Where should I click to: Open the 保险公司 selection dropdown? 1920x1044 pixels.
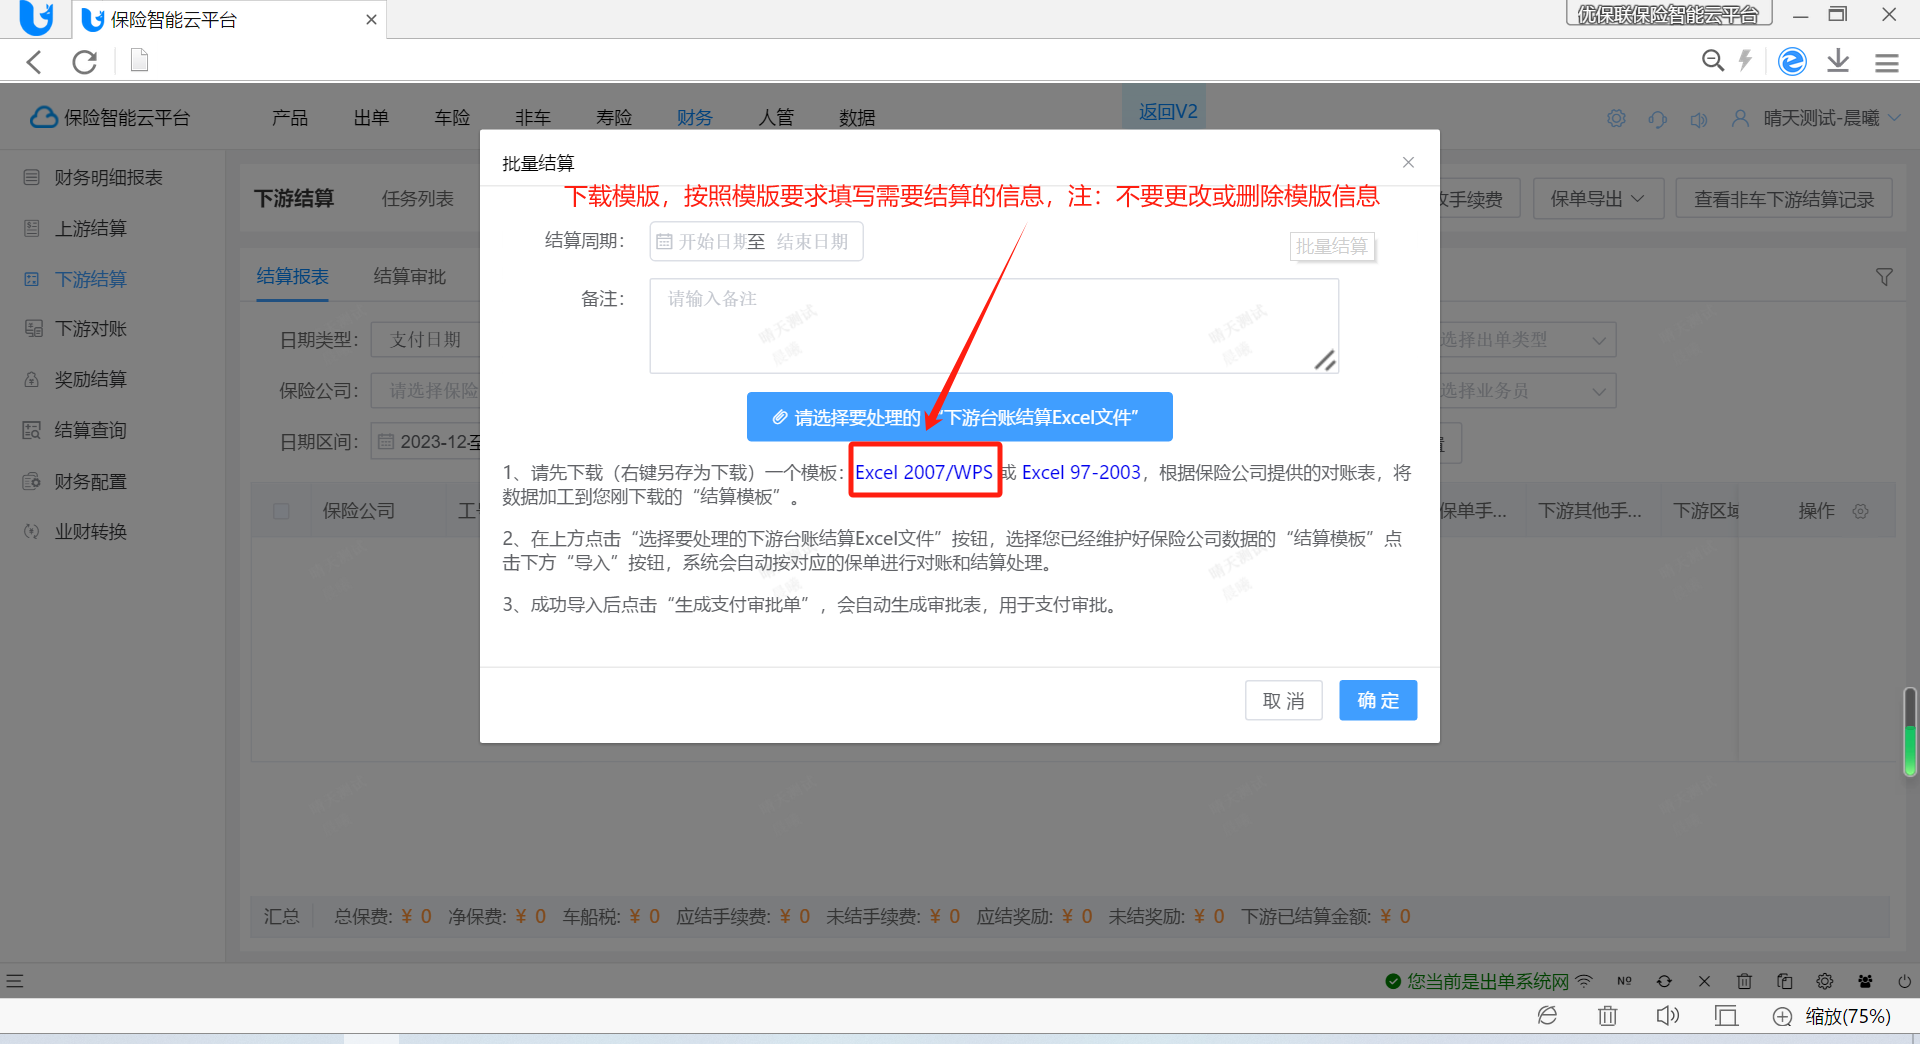(427, 391)
